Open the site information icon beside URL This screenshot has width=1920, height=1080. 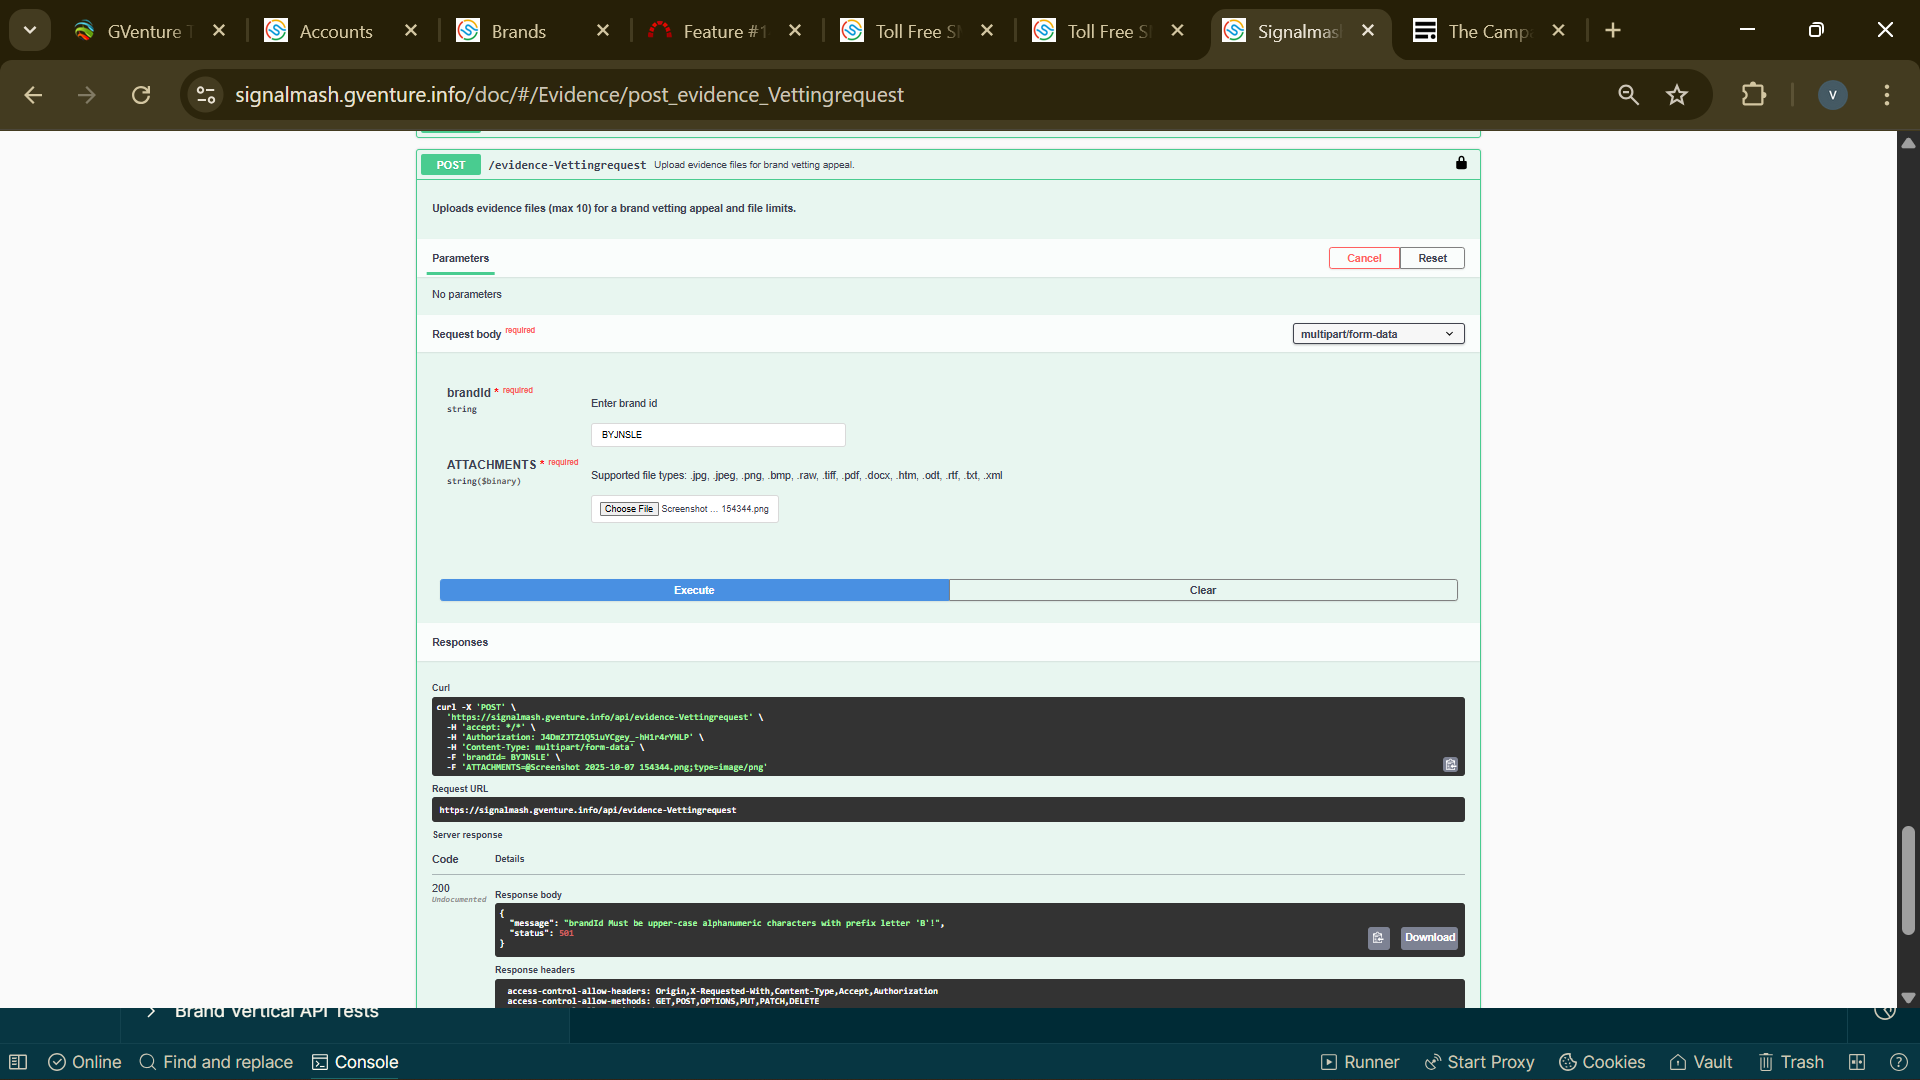click(x=206, y=95)
